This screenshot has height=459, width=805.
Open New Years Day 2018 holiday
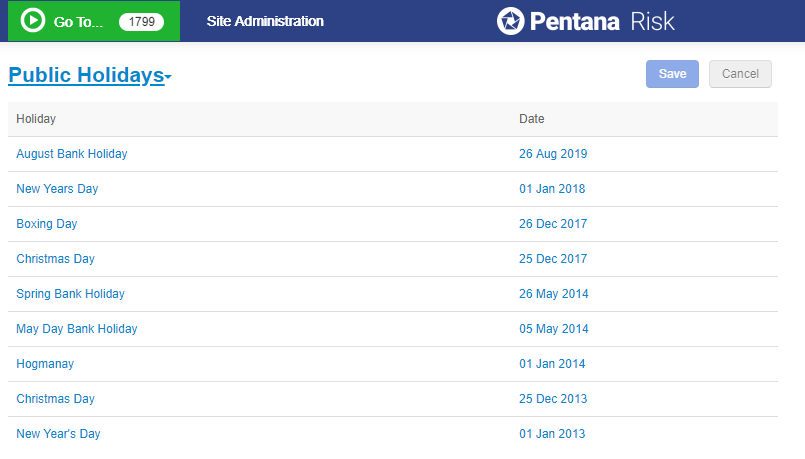[x=57, y=189]
